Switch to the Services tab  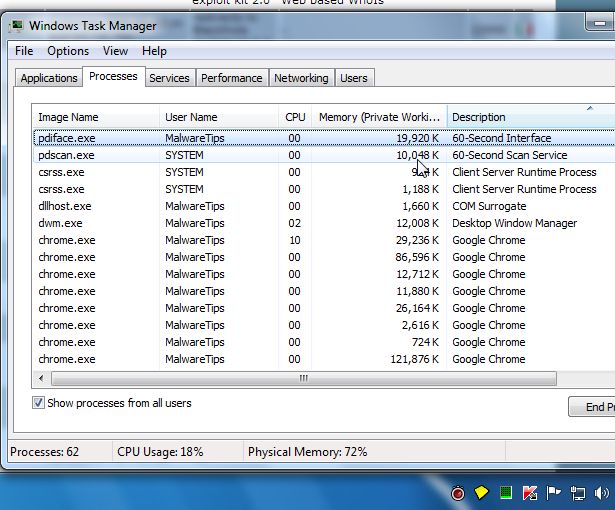169,78
